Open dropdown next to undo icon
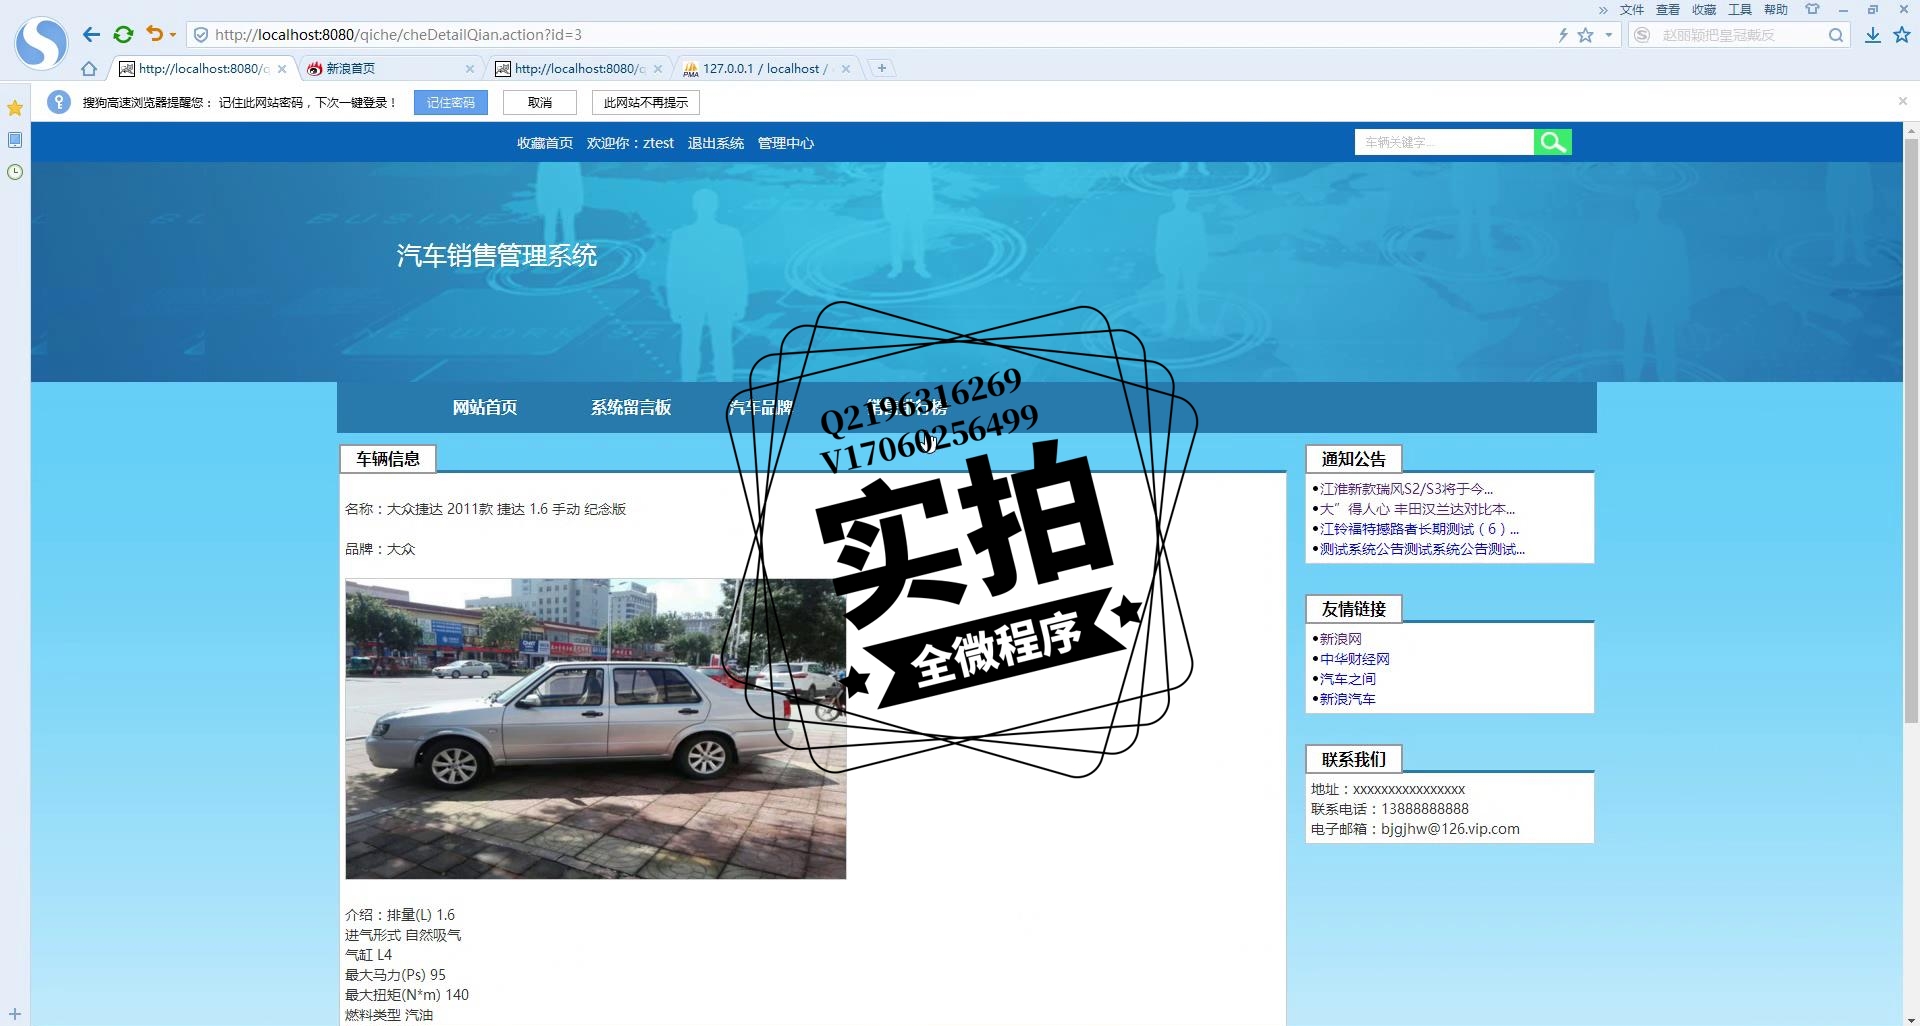The image size is (1920, 1026). click(173, 35)
